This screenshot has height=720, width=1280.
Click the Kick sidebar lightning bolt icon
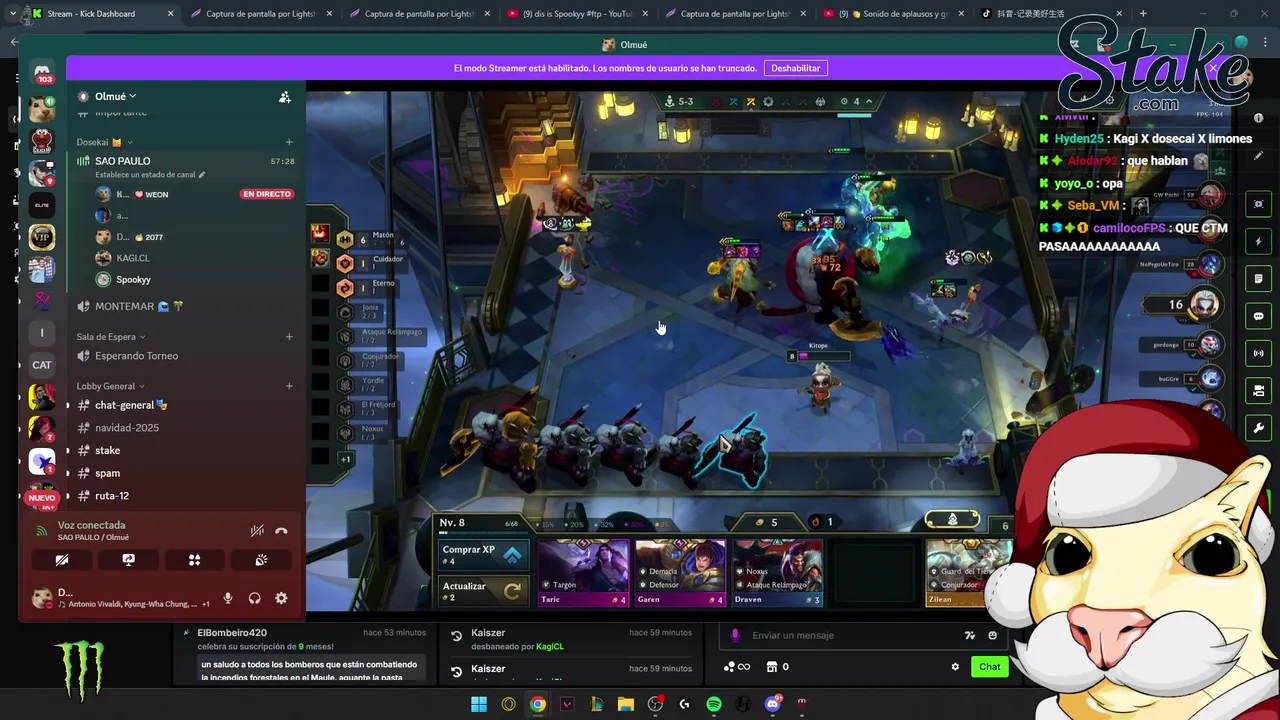click(x=1258, y=241)
